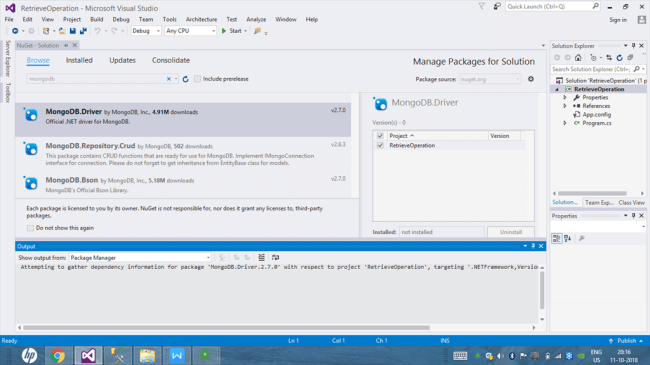Click the Output panel vertical scrollbar
Screen dimensions: 650x365
[542, 290]
